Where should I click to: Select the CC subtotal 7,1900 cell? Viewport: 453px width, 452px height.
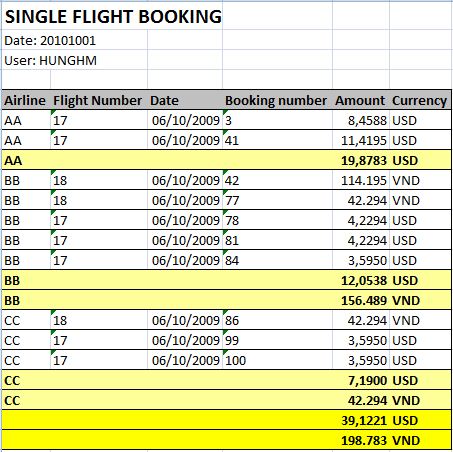(361, 380)
